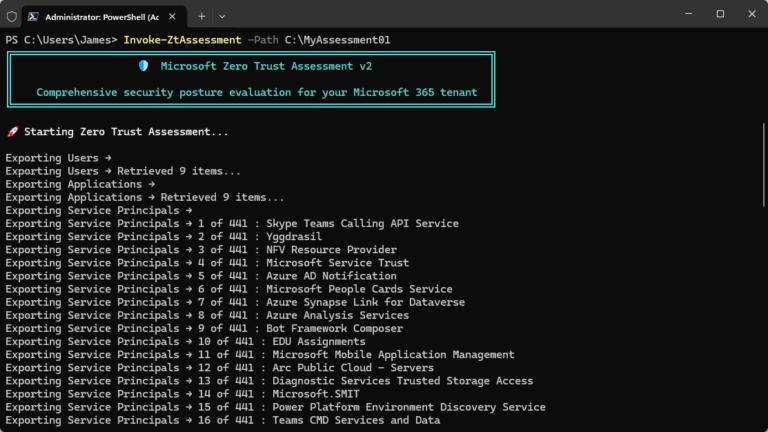The width and height of the screenshot is (768, 432).
Task: Click Power Platform Environment Discovery Service line
Action: [x=276, y=408]
